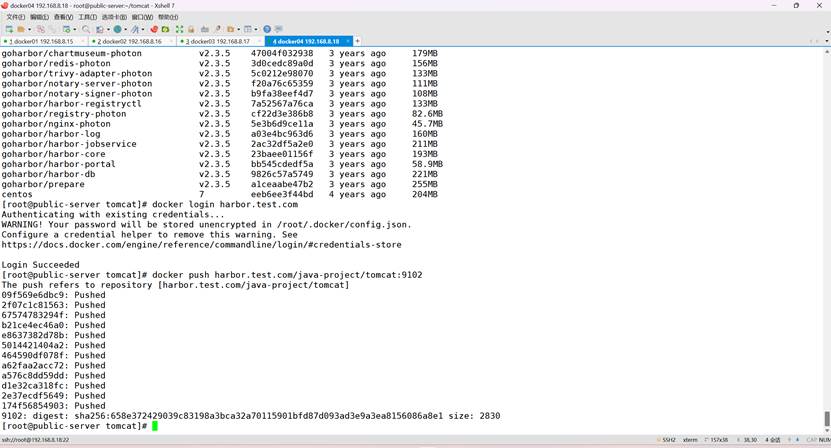Click the script pen toolbar icon
This screenshot has height=448, width=831.
(218, 29)
